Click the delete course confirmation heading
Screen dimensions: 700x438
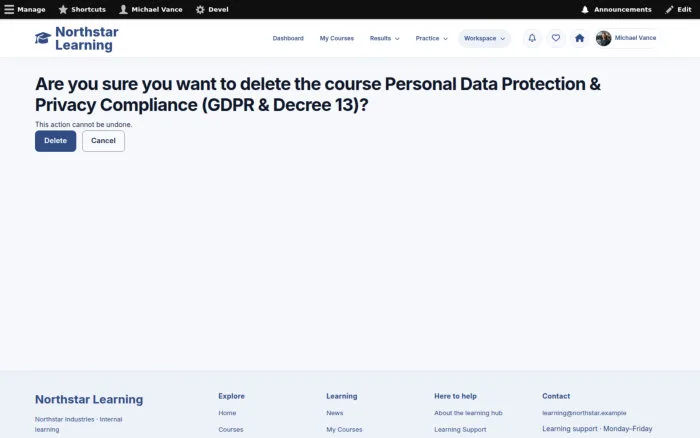[x=318, y=95]
